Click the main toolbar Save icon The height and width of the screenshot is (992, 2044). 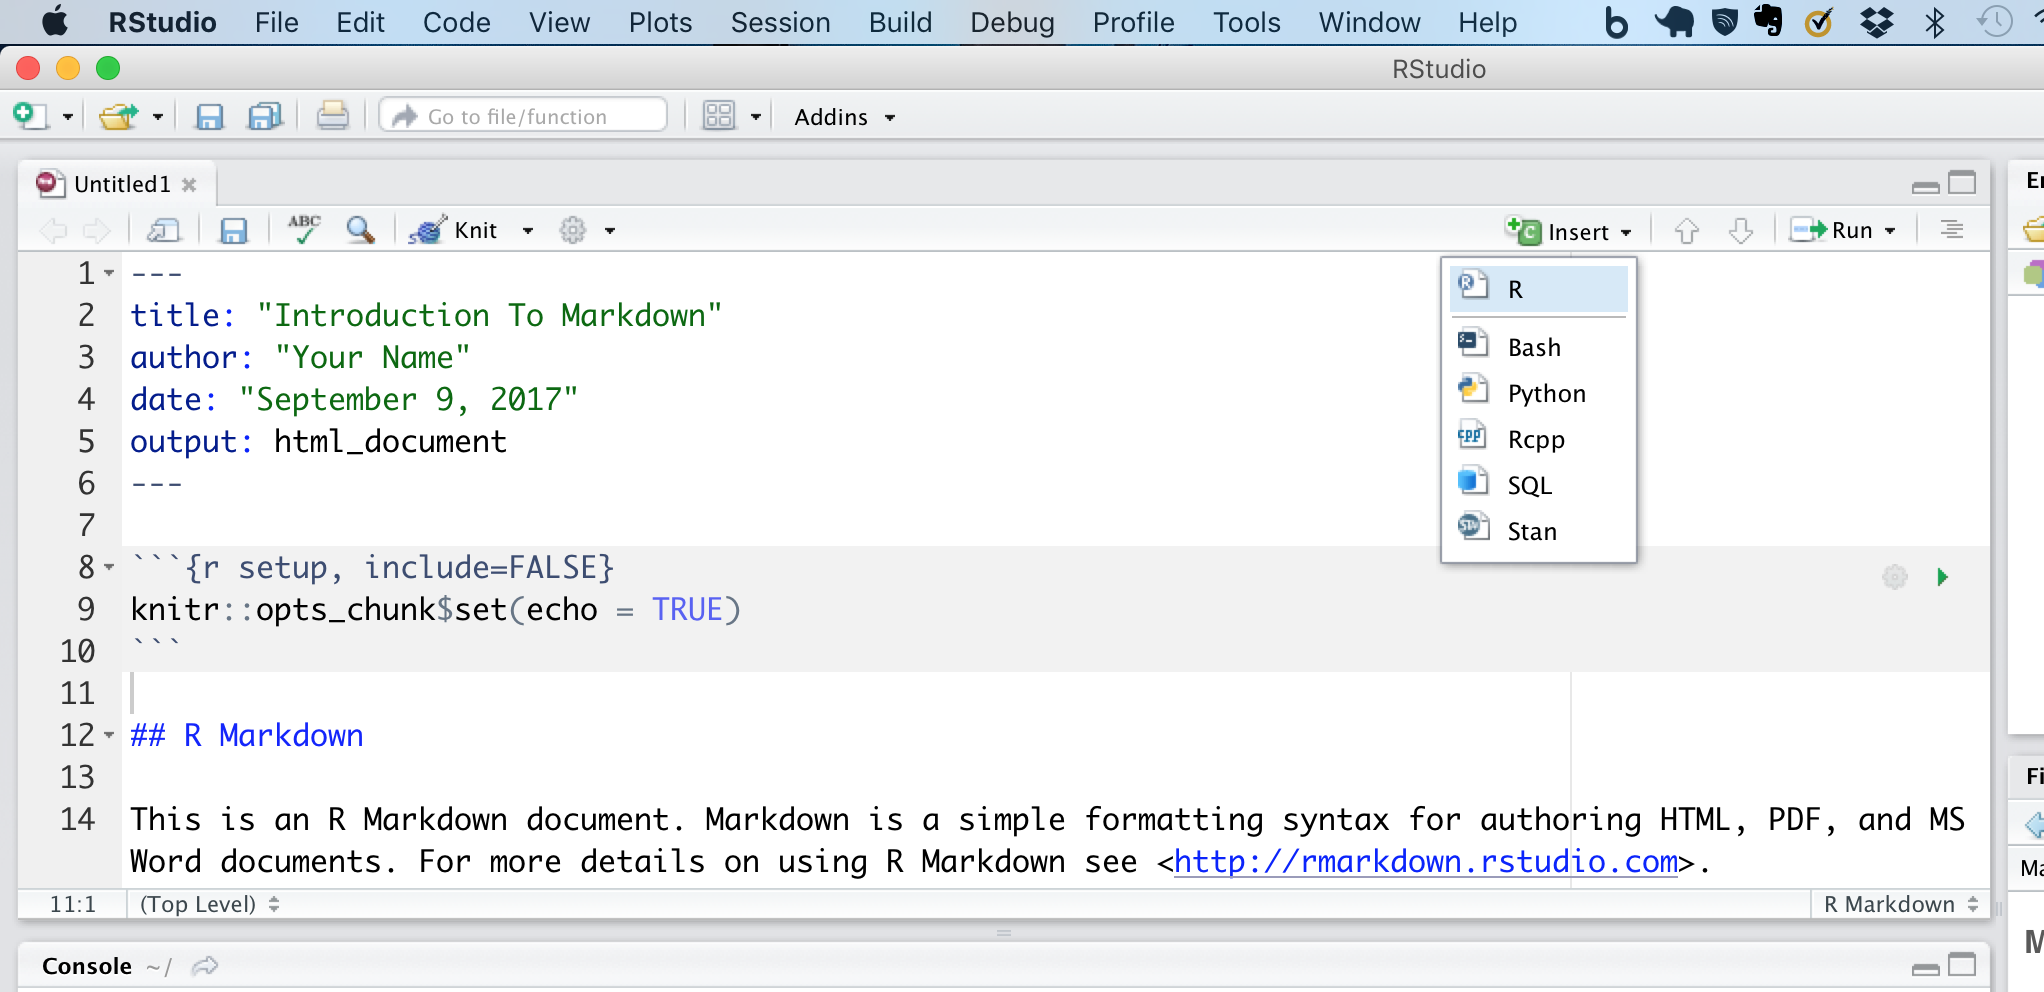click(x=209, y=117)
